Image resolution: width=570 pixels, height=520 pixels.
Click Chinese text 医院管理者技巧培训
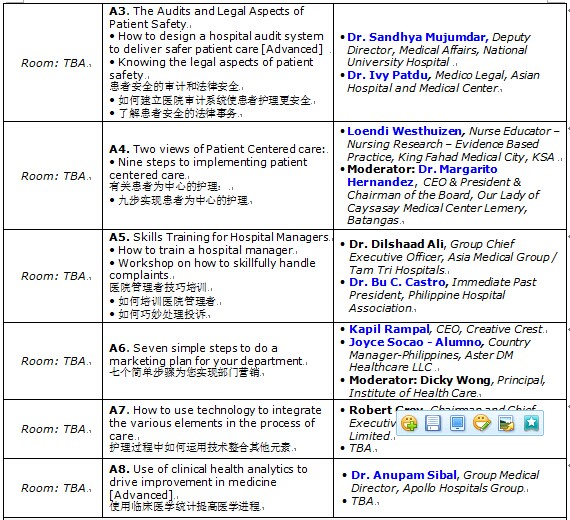(158, 288)
